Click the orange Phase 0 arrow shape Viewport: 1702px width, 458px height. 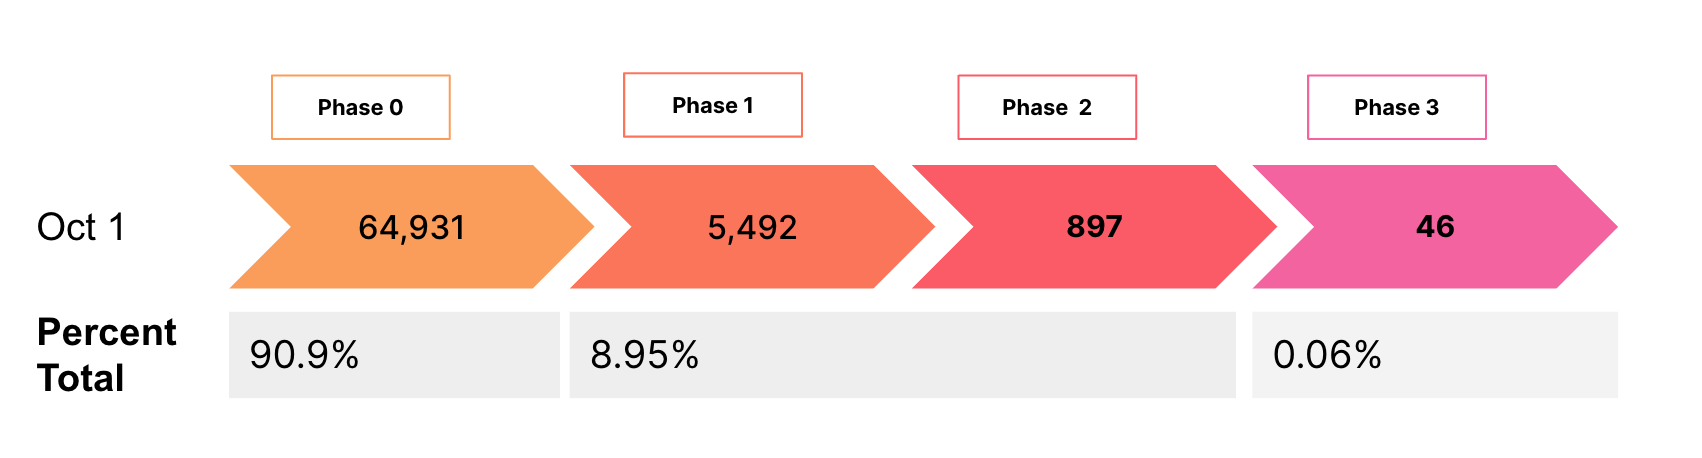tap(412, 227)
